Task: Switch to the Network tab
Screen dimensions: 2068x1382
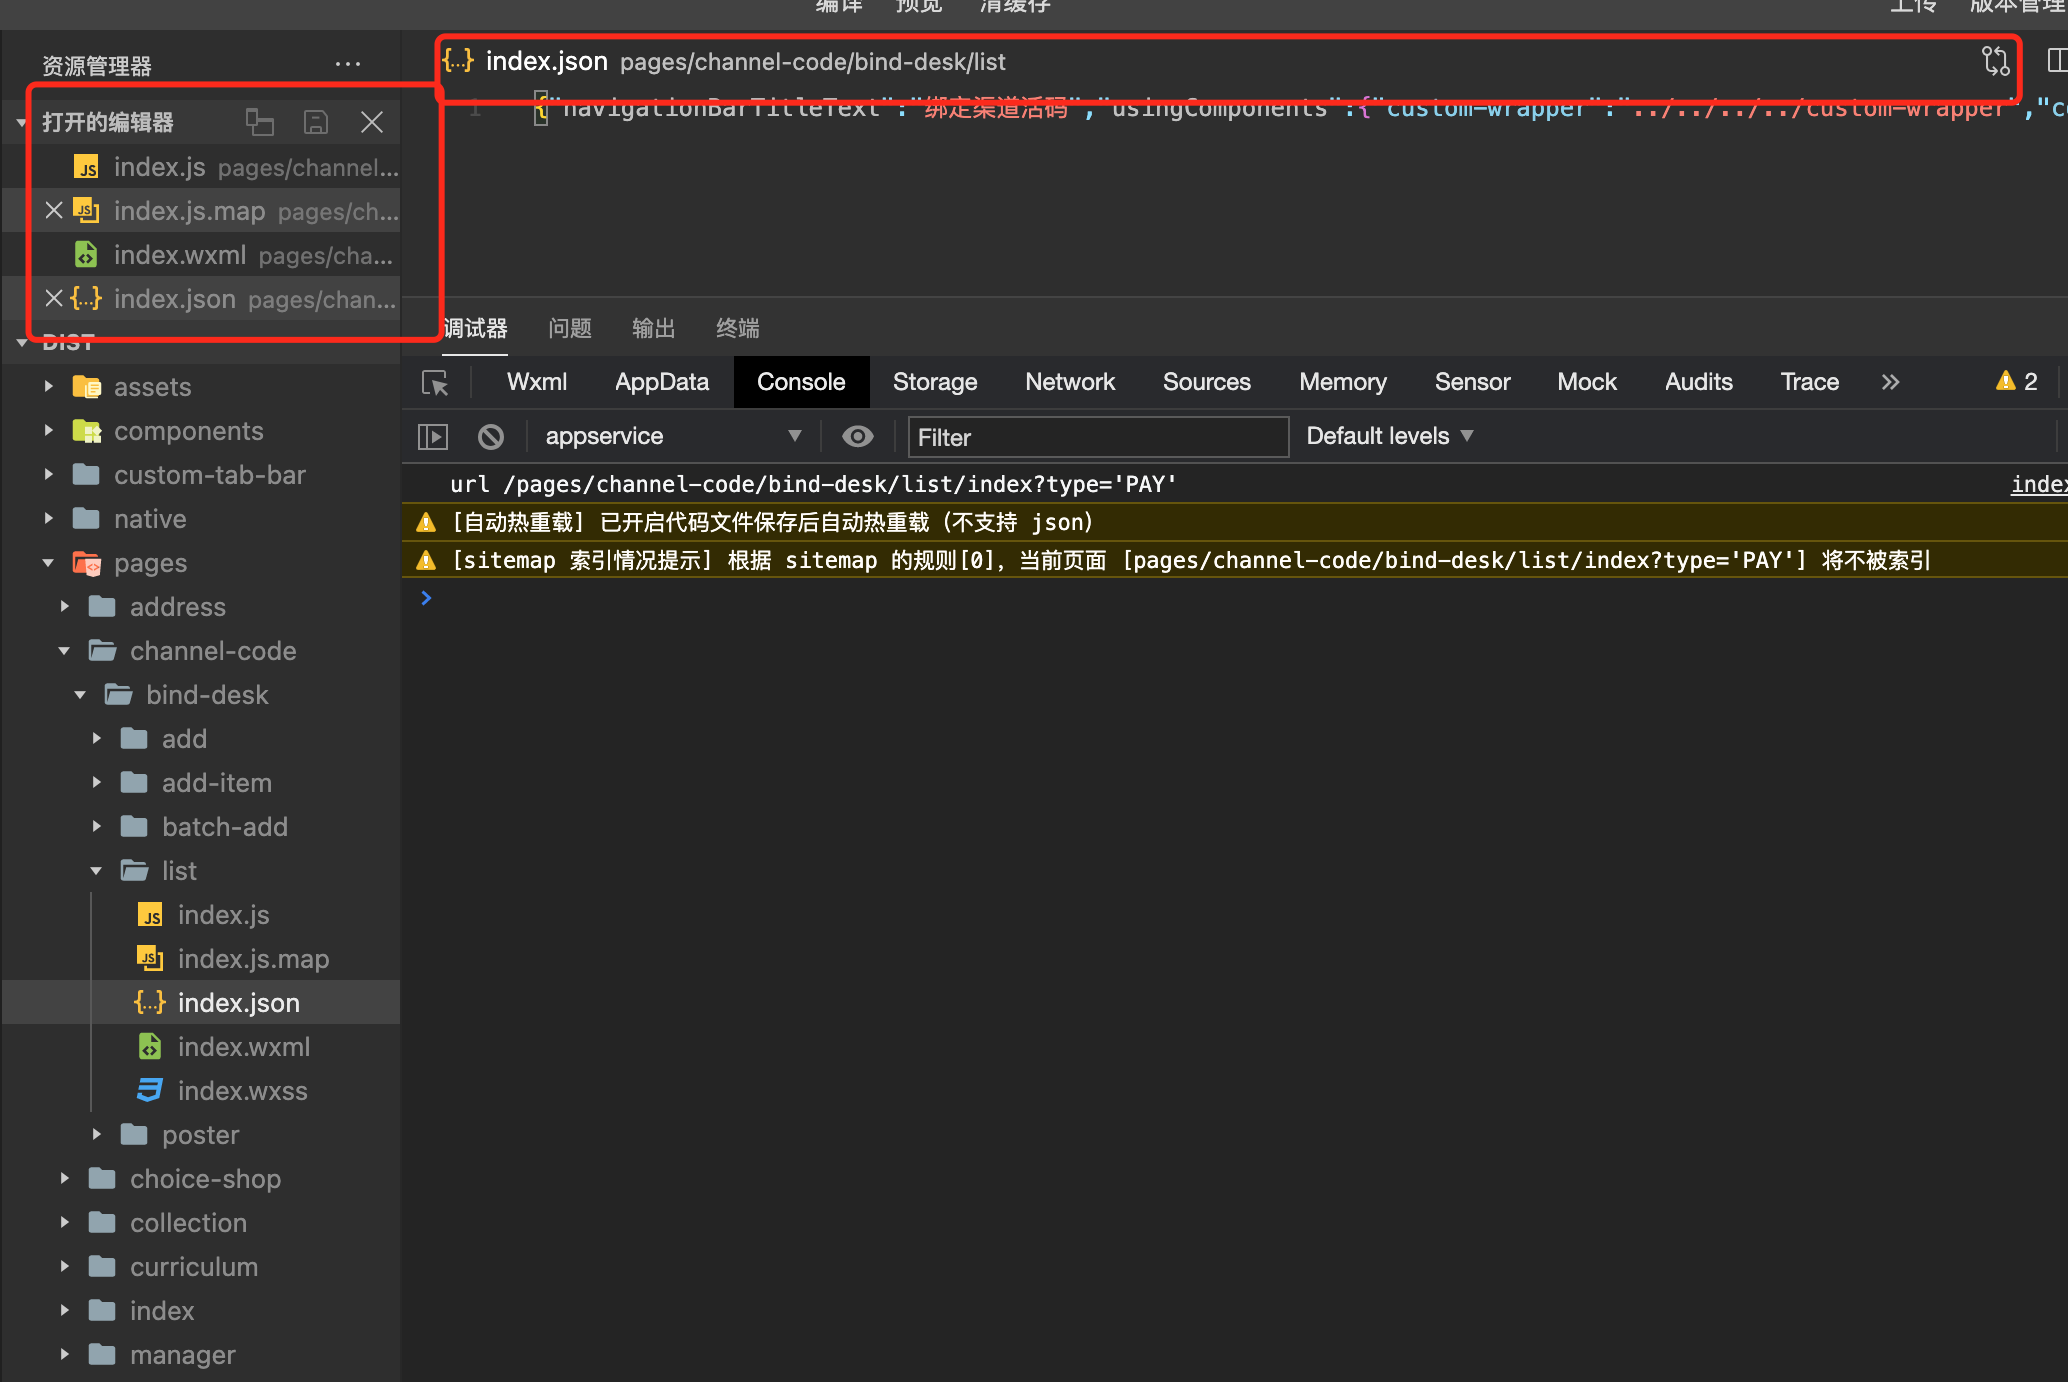Action: click(1069, 382)
